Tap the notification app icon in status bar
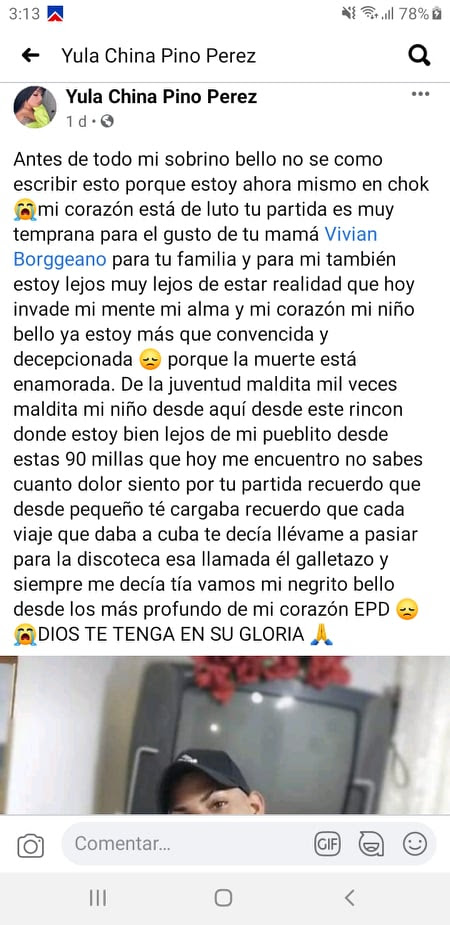 pos(55,14)
